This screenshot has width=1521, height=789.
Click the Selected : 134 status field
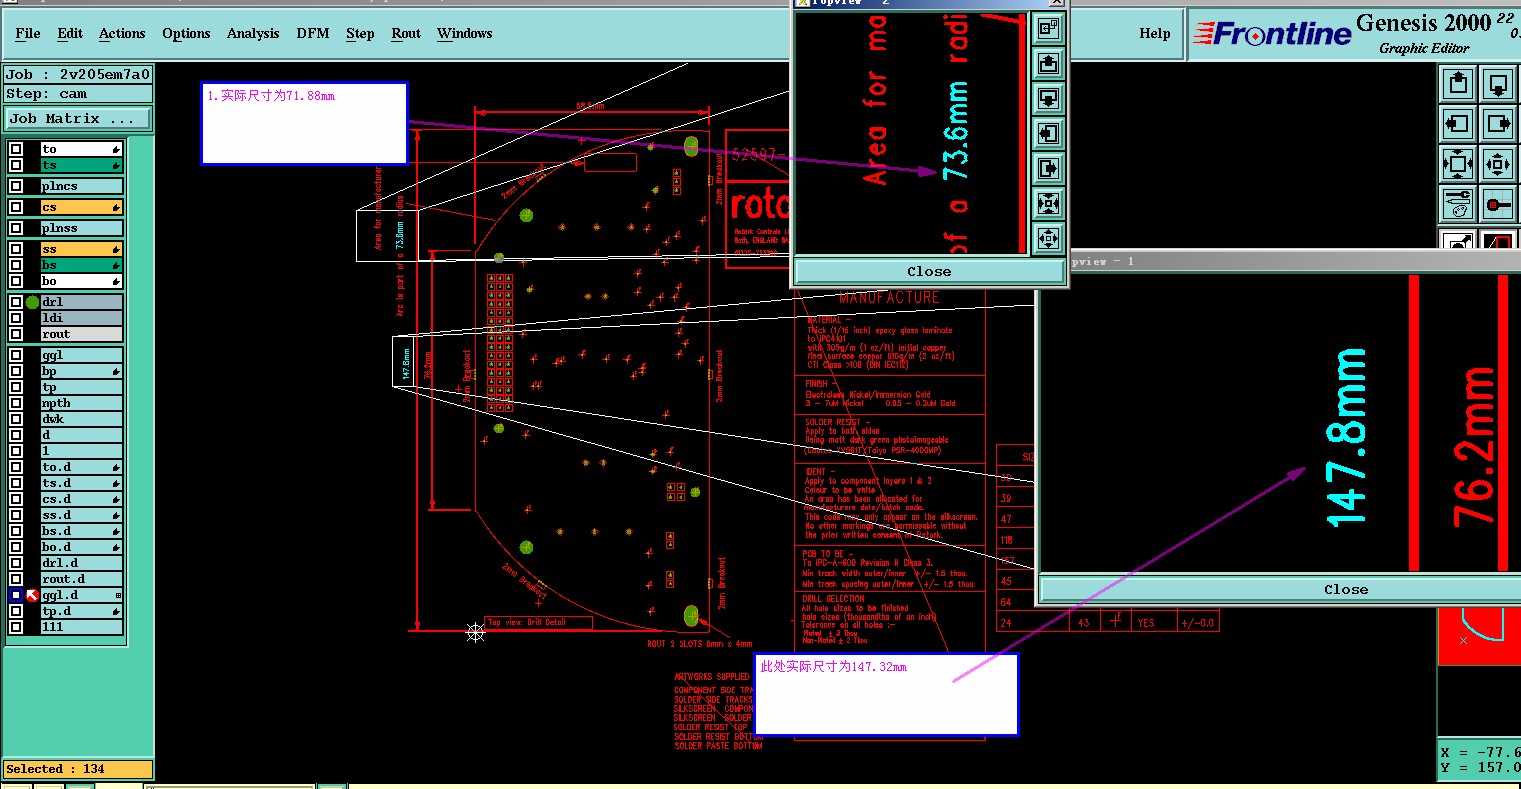[x=78, y=769]
